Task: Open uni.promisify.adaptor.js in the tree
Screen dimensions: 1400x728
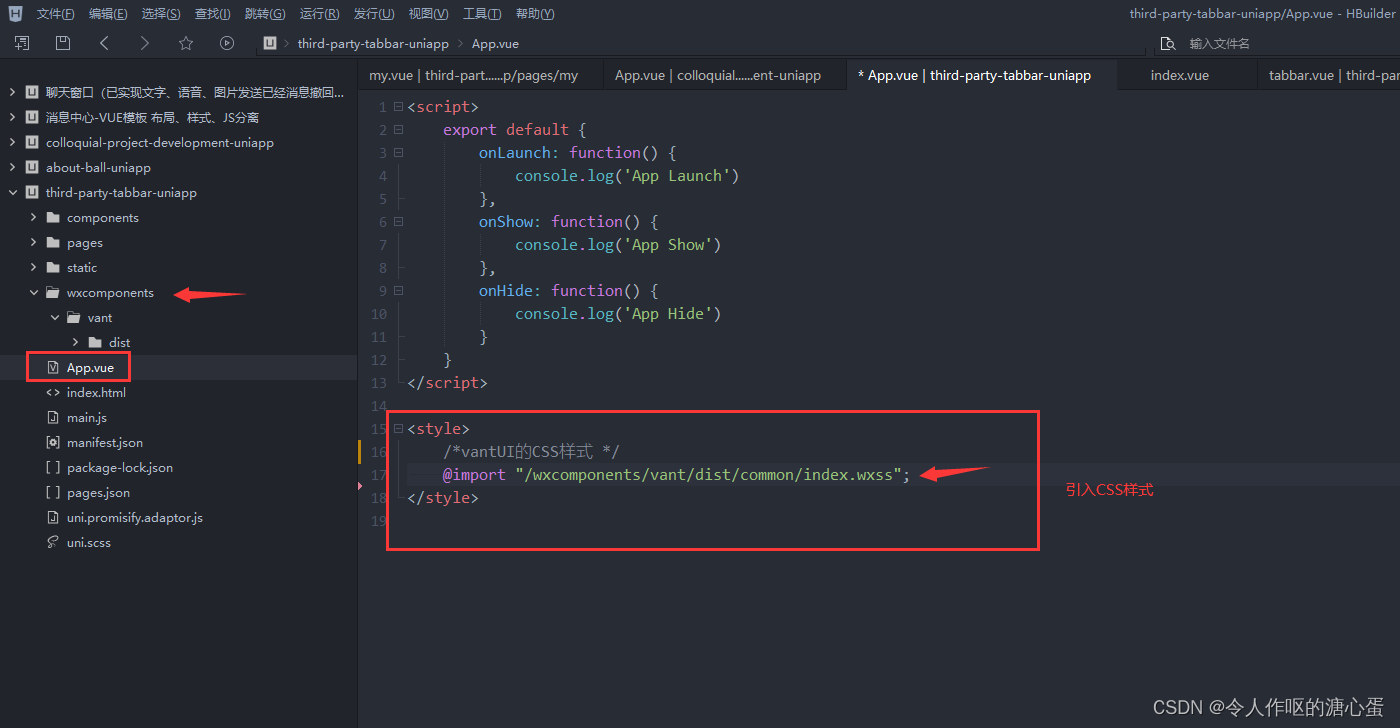Action: pos(135,517)
